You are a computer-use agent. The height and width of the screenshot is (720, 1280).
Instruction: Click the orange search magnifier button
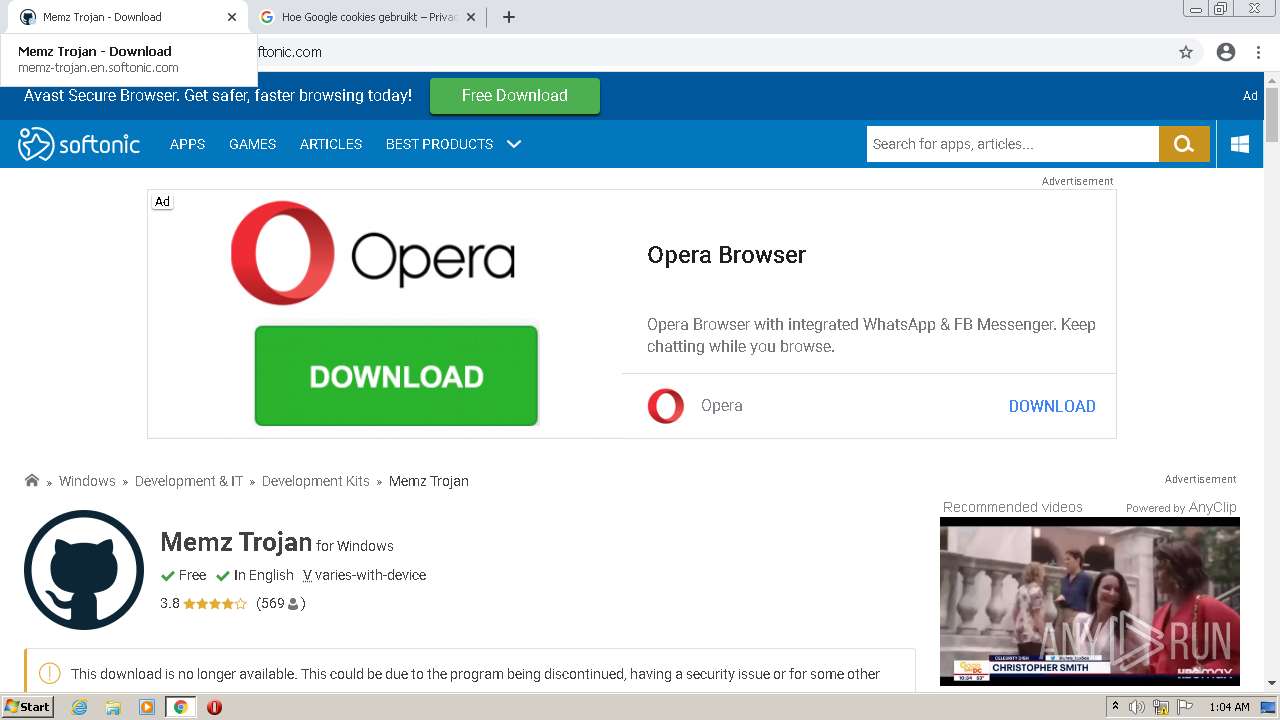[x=1184, y=144]
